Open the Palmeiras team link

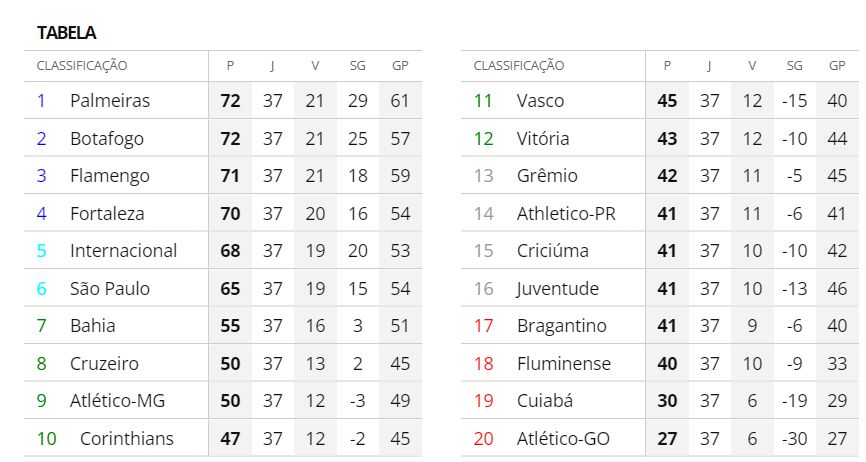pyautogui.click(x=110, y=101)
